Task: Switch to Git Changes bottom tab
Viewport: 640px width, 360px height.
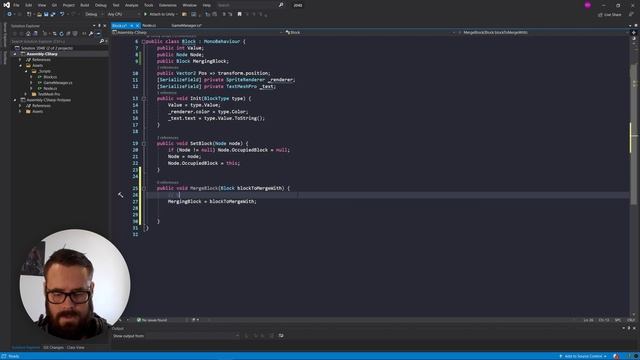Action: pyautogui.click(x=53, y=348)
